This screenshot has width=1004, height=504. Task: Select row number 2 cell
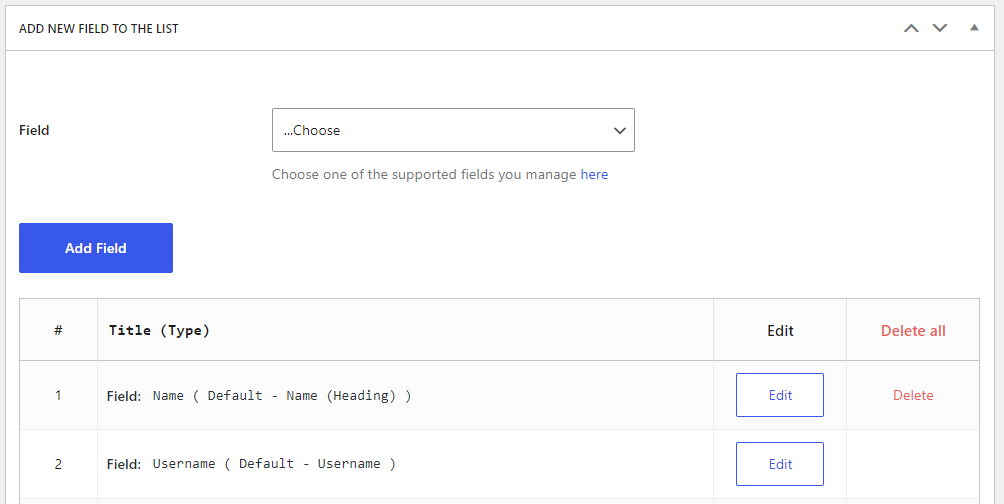tap(58, 464)
